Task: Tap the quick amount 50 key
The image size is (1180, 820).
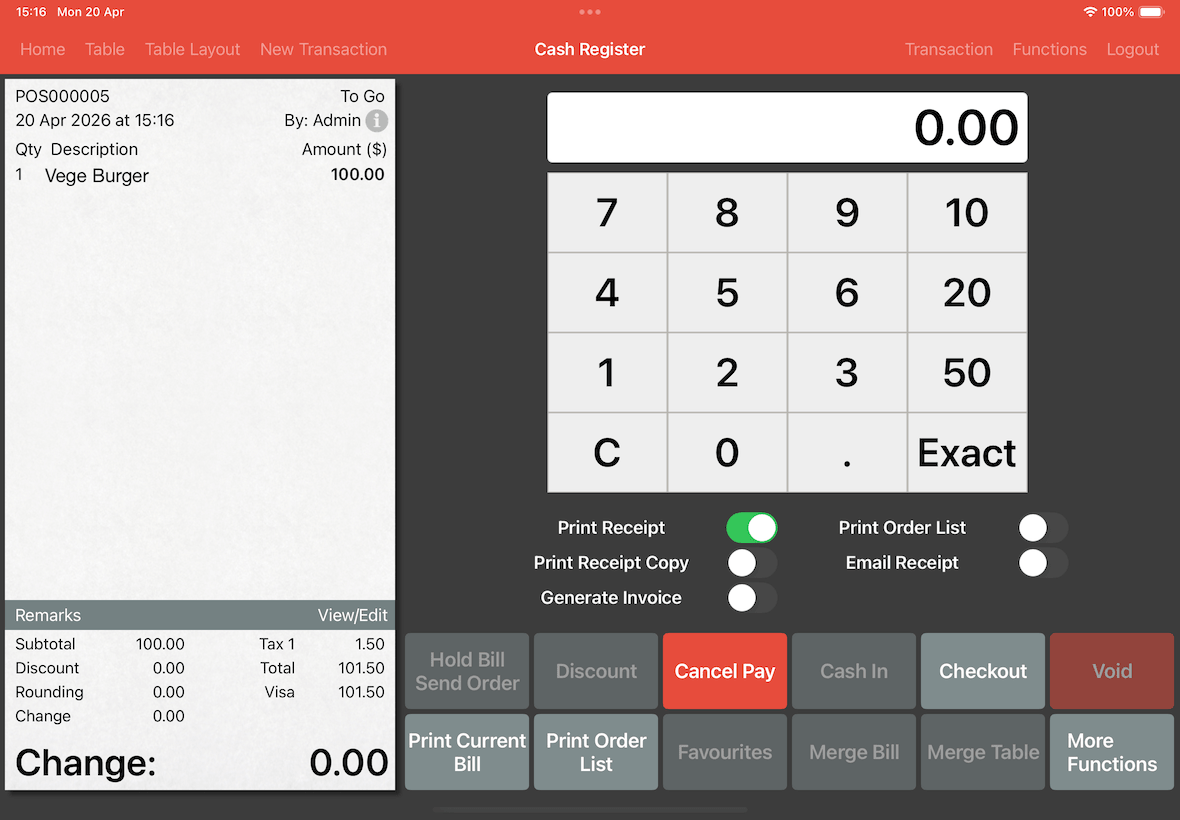Action: point(967,372)
